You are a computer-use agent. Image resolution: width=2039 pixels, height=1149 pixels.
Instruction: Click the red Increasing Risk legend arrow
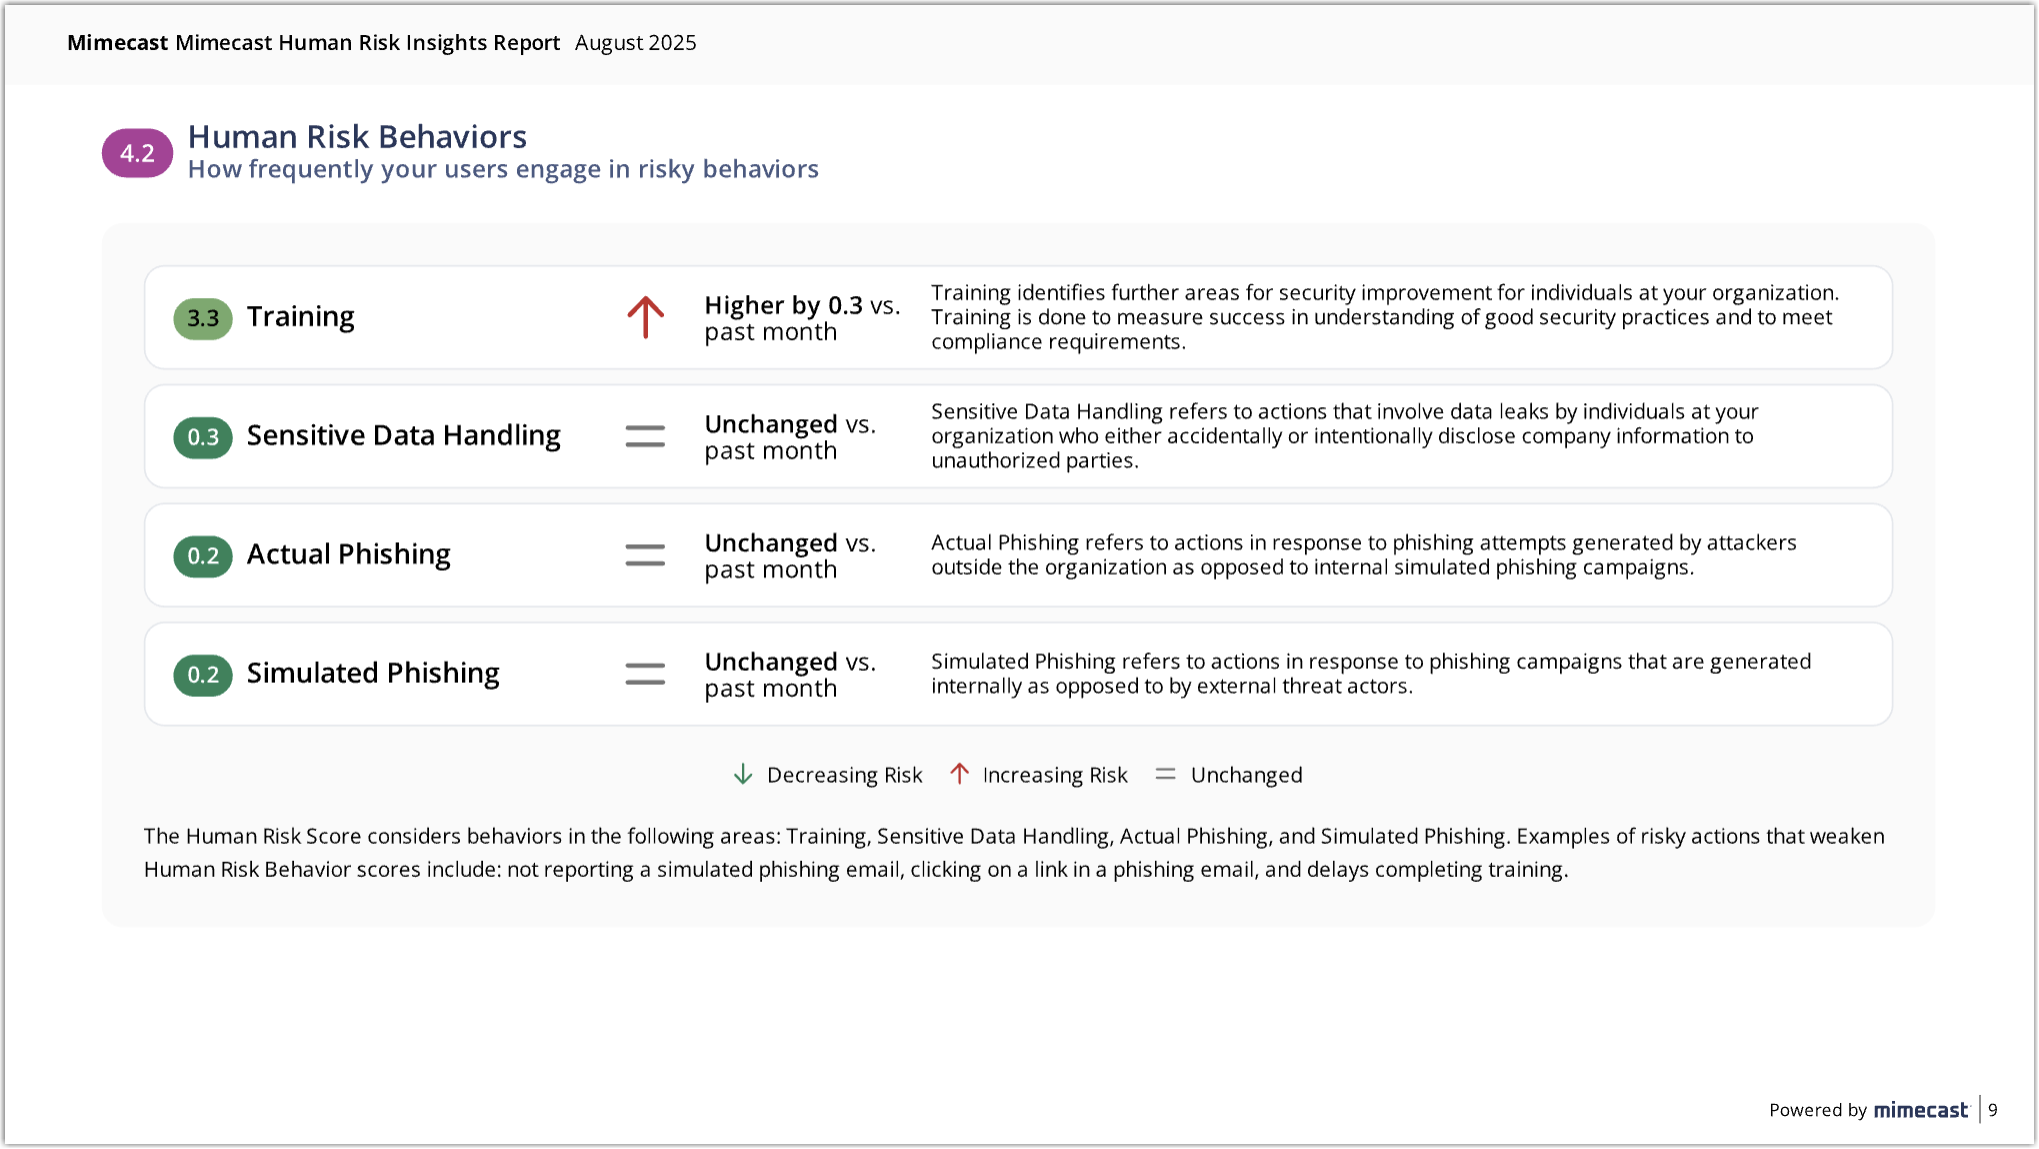[x=959, y=774]
